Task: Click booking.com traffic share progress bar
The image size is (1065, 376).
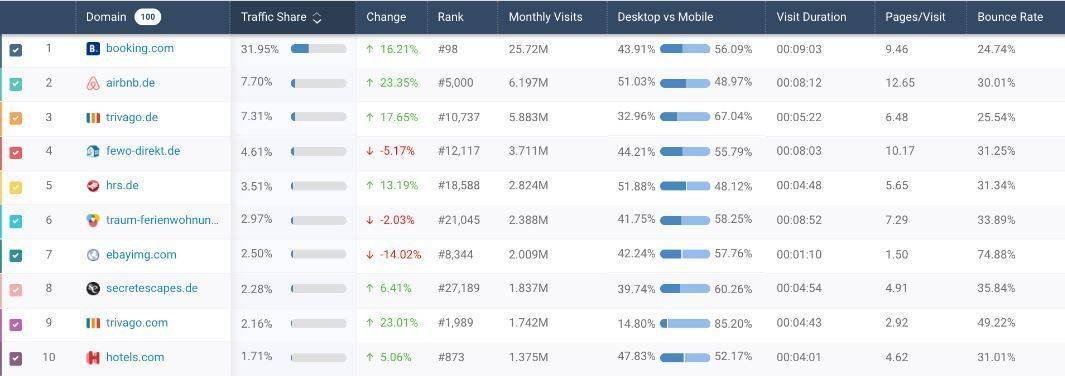Action: coord(319,49)
